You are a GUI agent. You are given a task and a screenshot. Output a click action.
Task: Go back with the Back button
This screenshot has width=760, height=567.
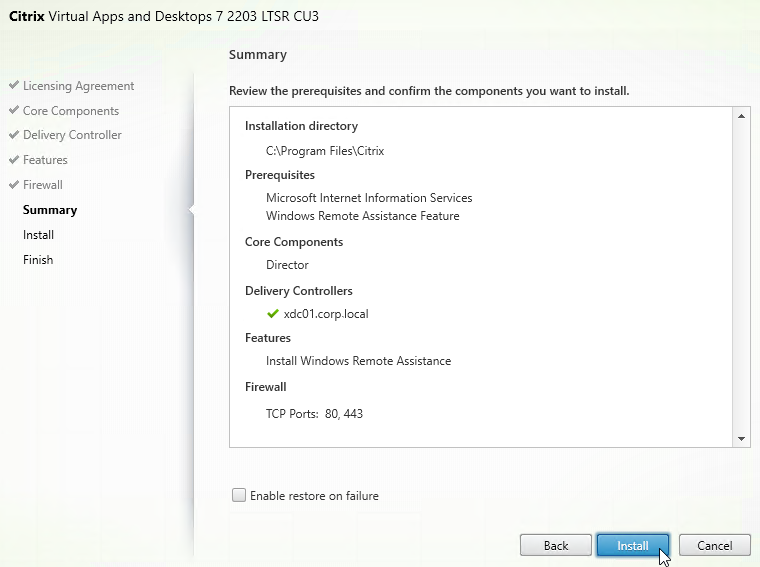[x=555, y=545]
